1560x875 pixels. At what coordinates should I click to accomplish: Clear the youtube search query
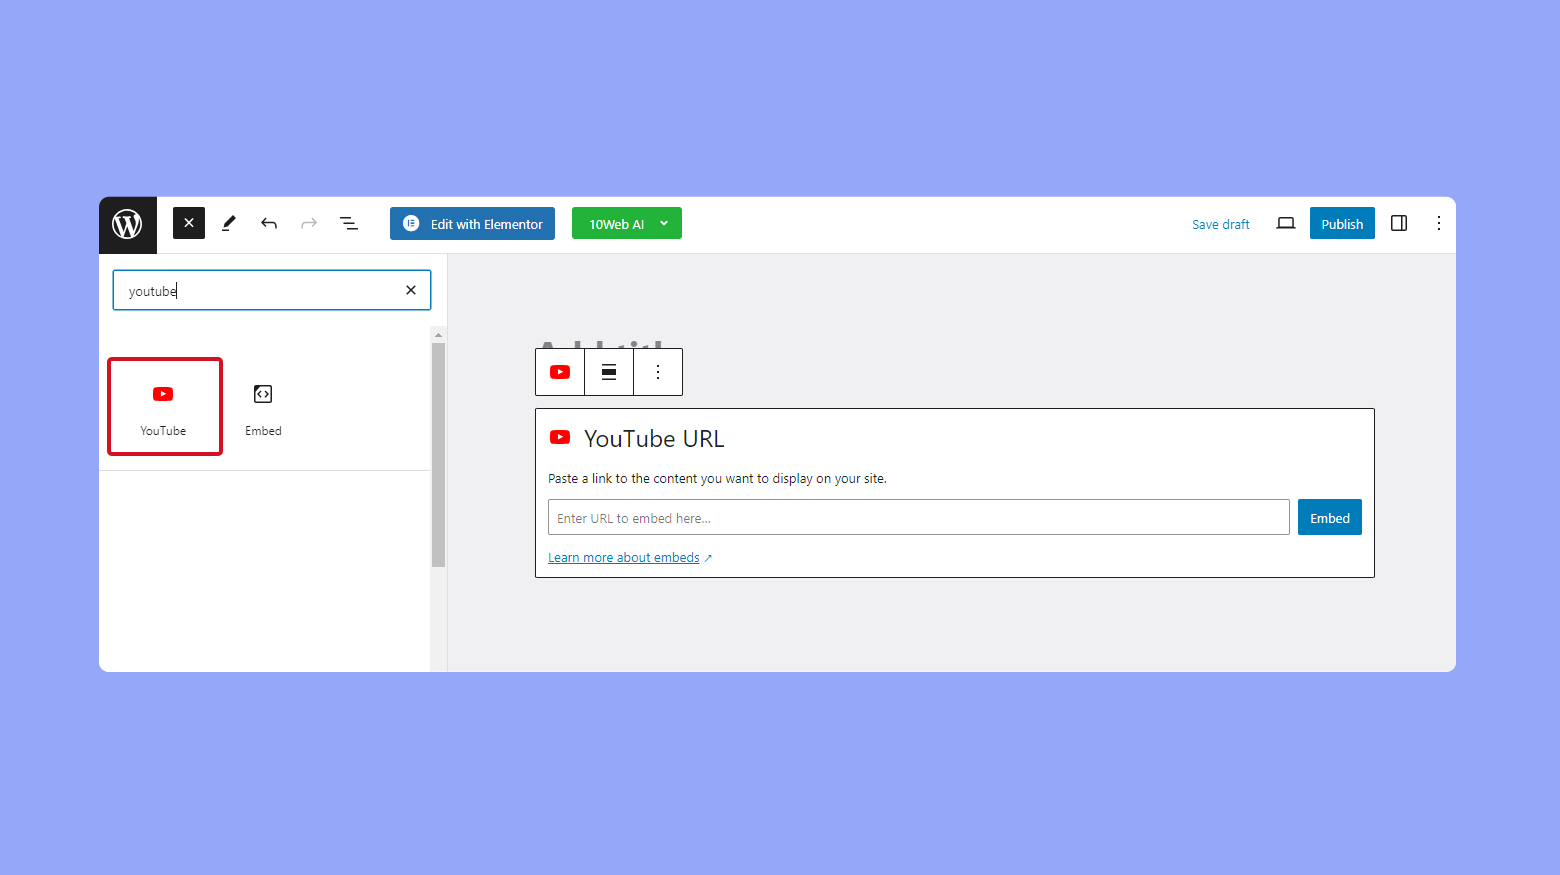point(410,290)
